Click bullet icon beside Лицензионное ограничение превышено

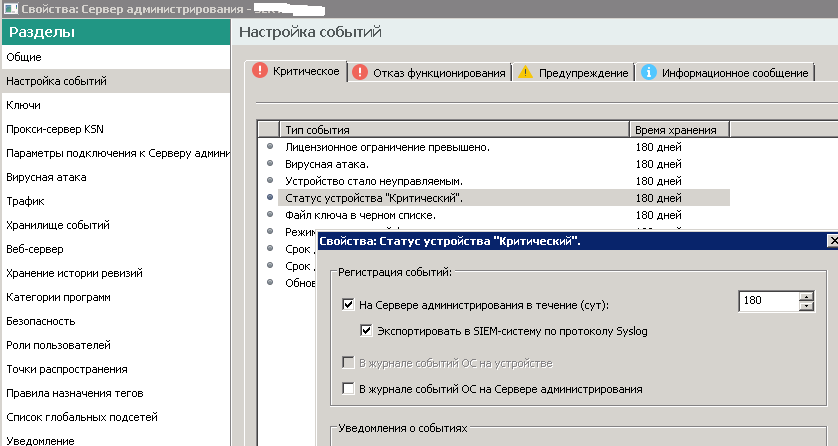coord(269,147)
